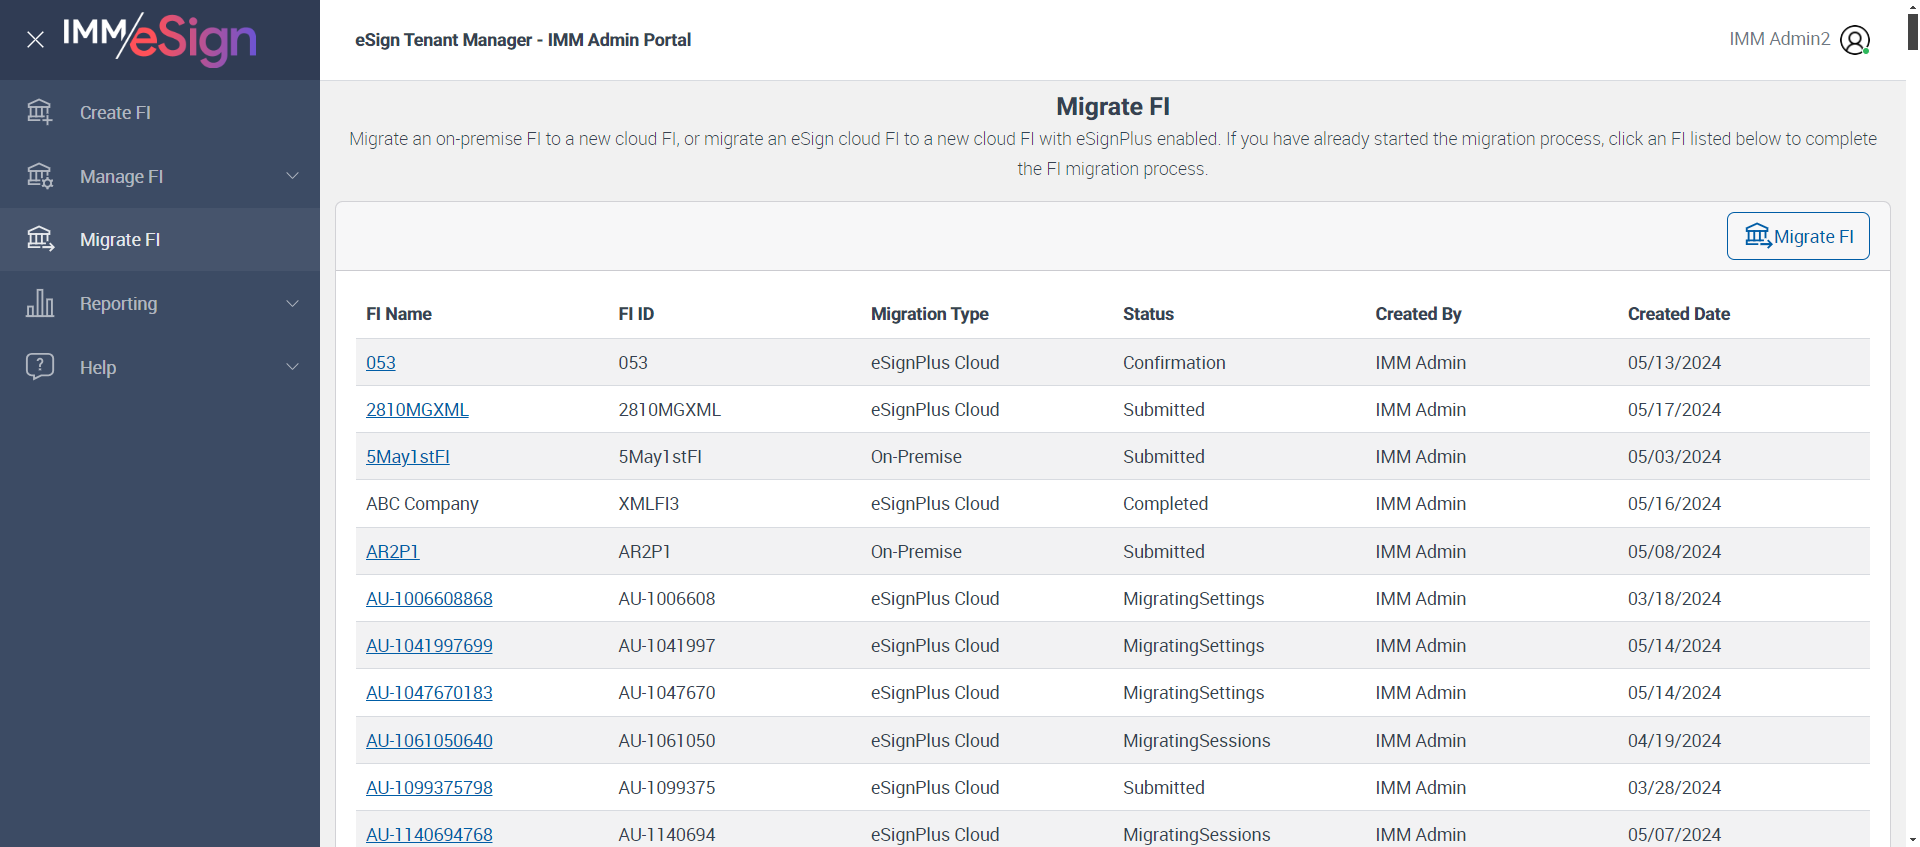Click the Created Date column header
Viewport: 1920px width, 847px height.
pyautogui.click(x=1679, y=314)
